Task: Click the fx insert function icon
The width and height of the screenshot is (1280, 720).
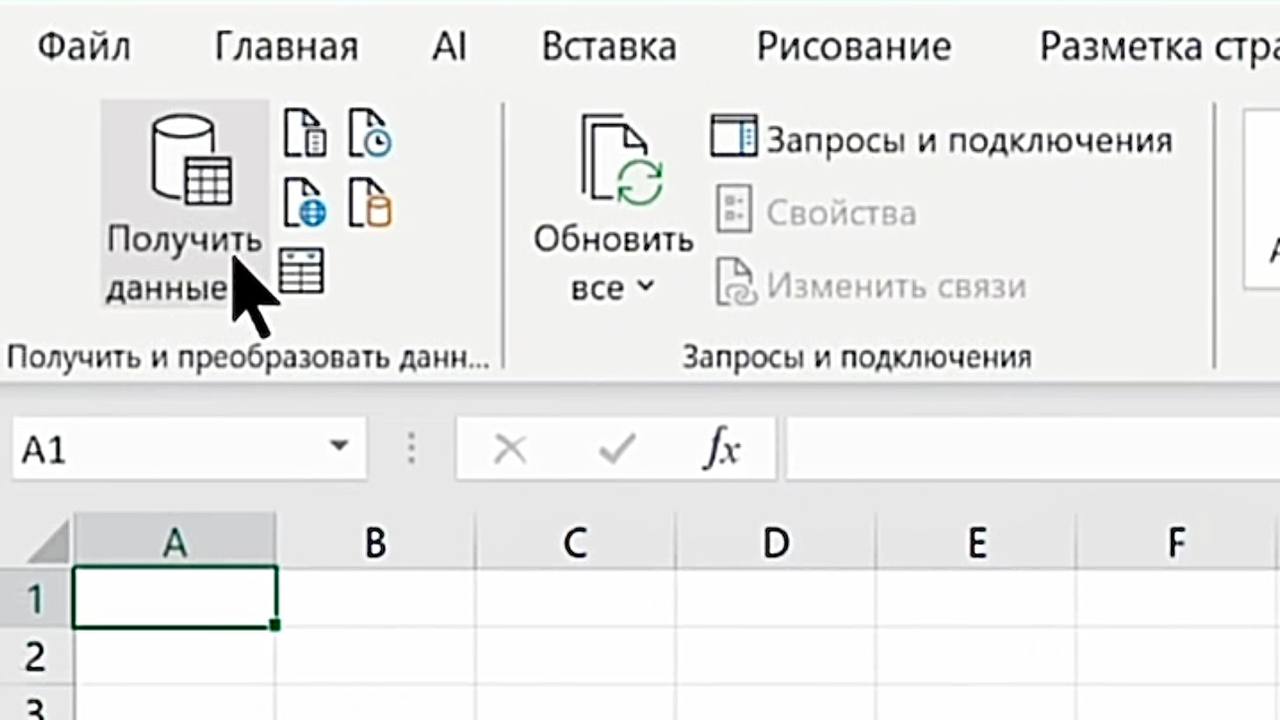Action: (x=722, y=450)
